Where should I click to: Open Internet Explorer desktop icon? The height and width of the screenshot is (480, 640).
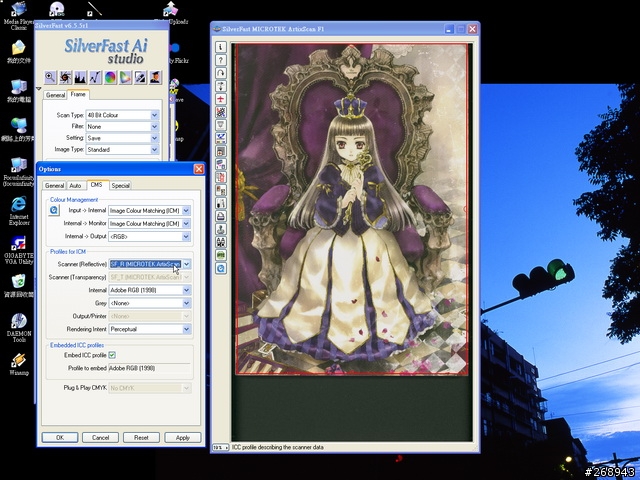pos(19,211)
